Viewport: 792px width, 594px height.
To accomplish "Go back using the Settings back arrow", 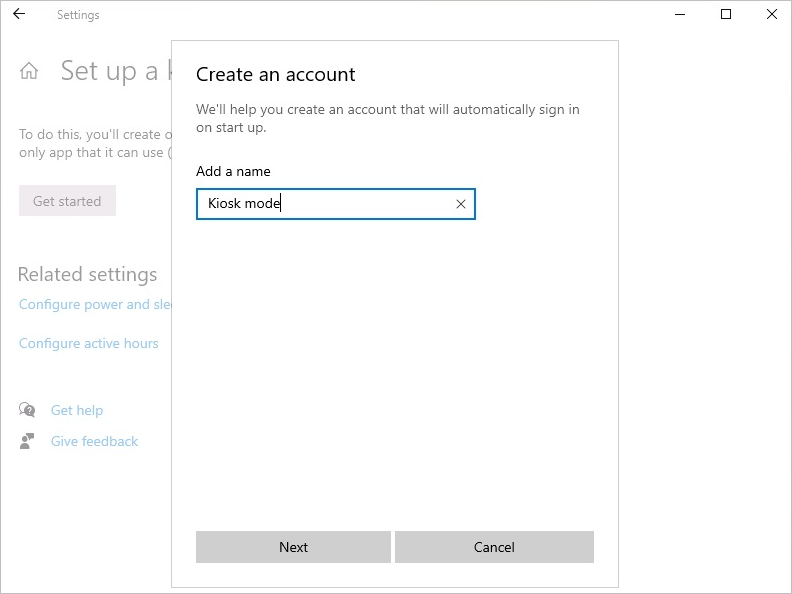I will tap(19, 14).
